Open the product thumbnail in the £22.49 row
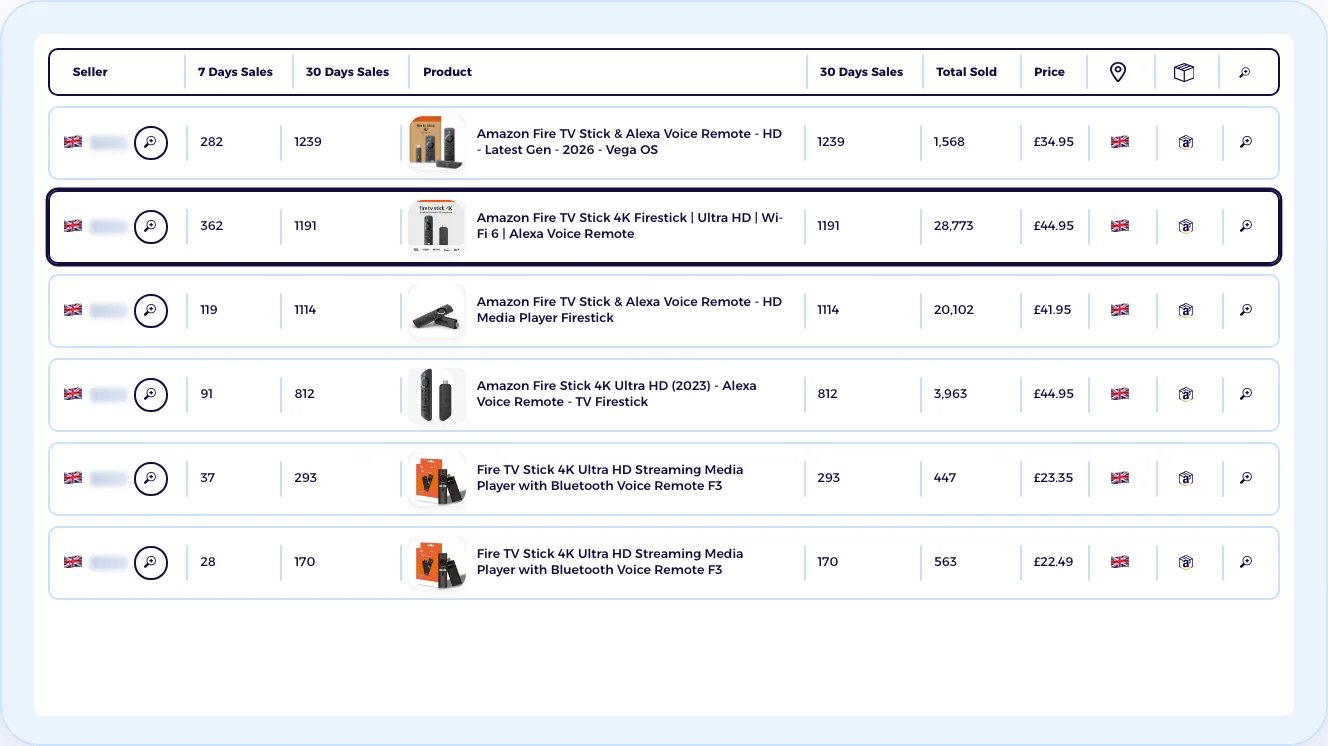This screenshot has height=746, width=1328. [437, 562]
